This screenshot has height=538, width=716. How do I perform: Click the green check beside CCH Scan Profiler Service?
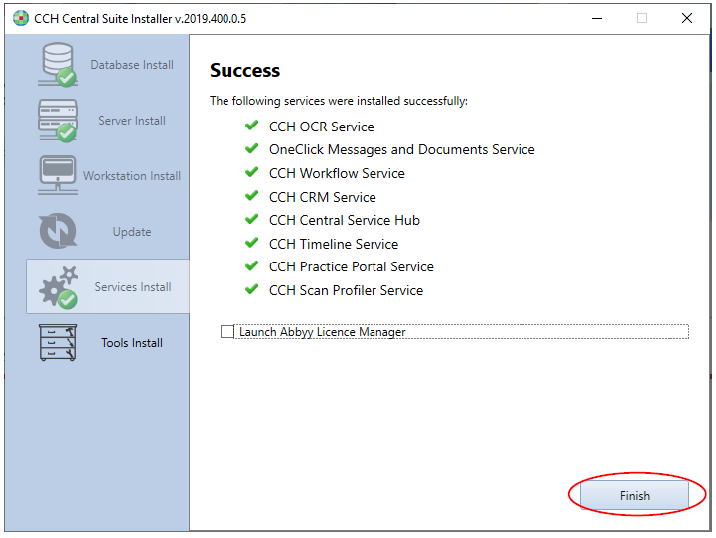tap(251, 289)
